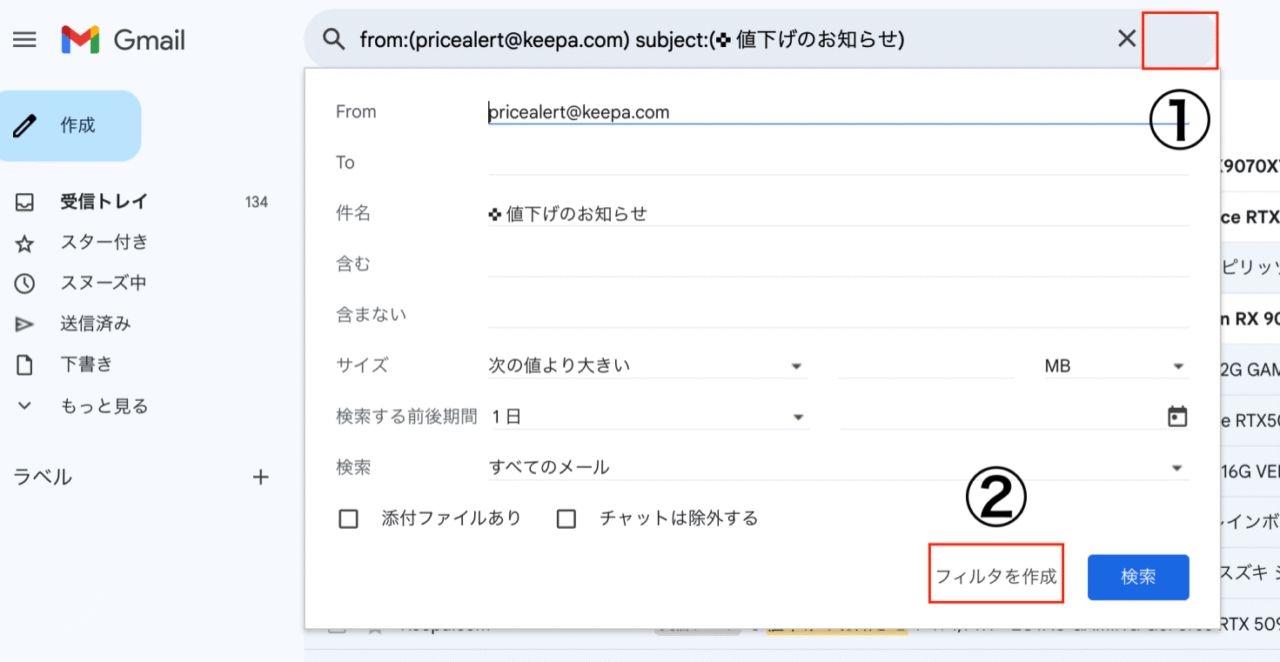Click the 134 unread count
The width and height of the screenshot is (1280, 662).
coord(256,202)
